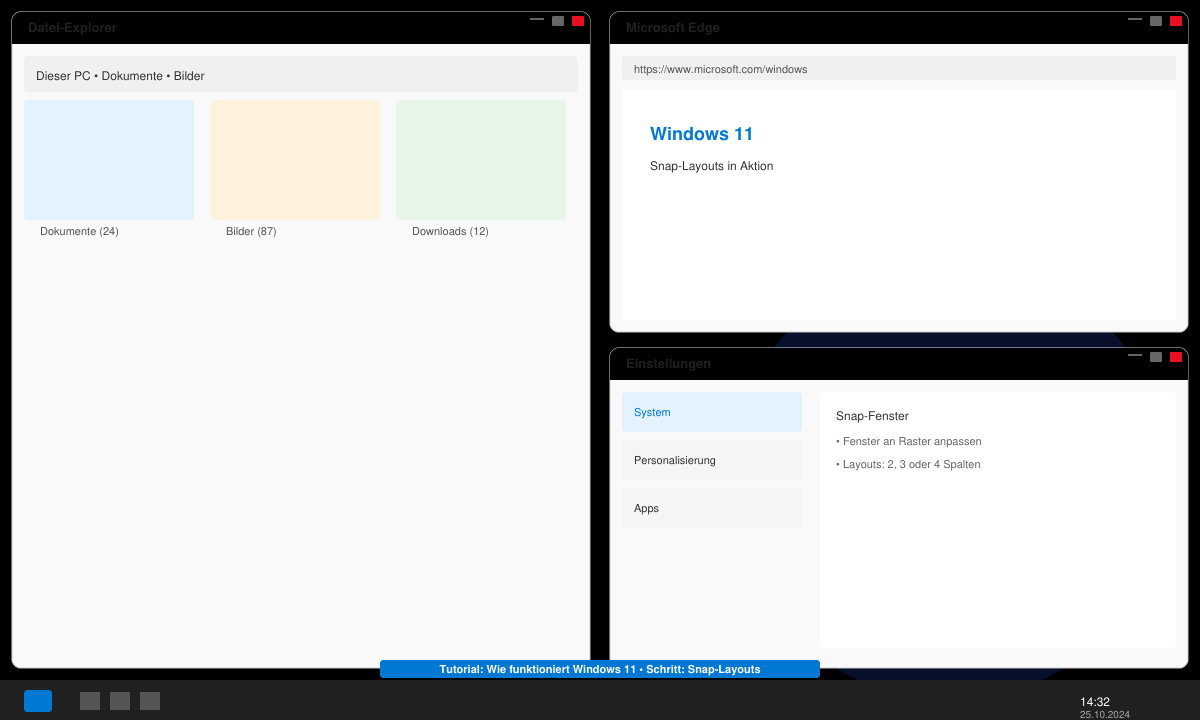Screen dimensions: 1200x720
Task: Click the Windows 11 heading in Edge
Action: pyautogui.click(x=701, y=134)
